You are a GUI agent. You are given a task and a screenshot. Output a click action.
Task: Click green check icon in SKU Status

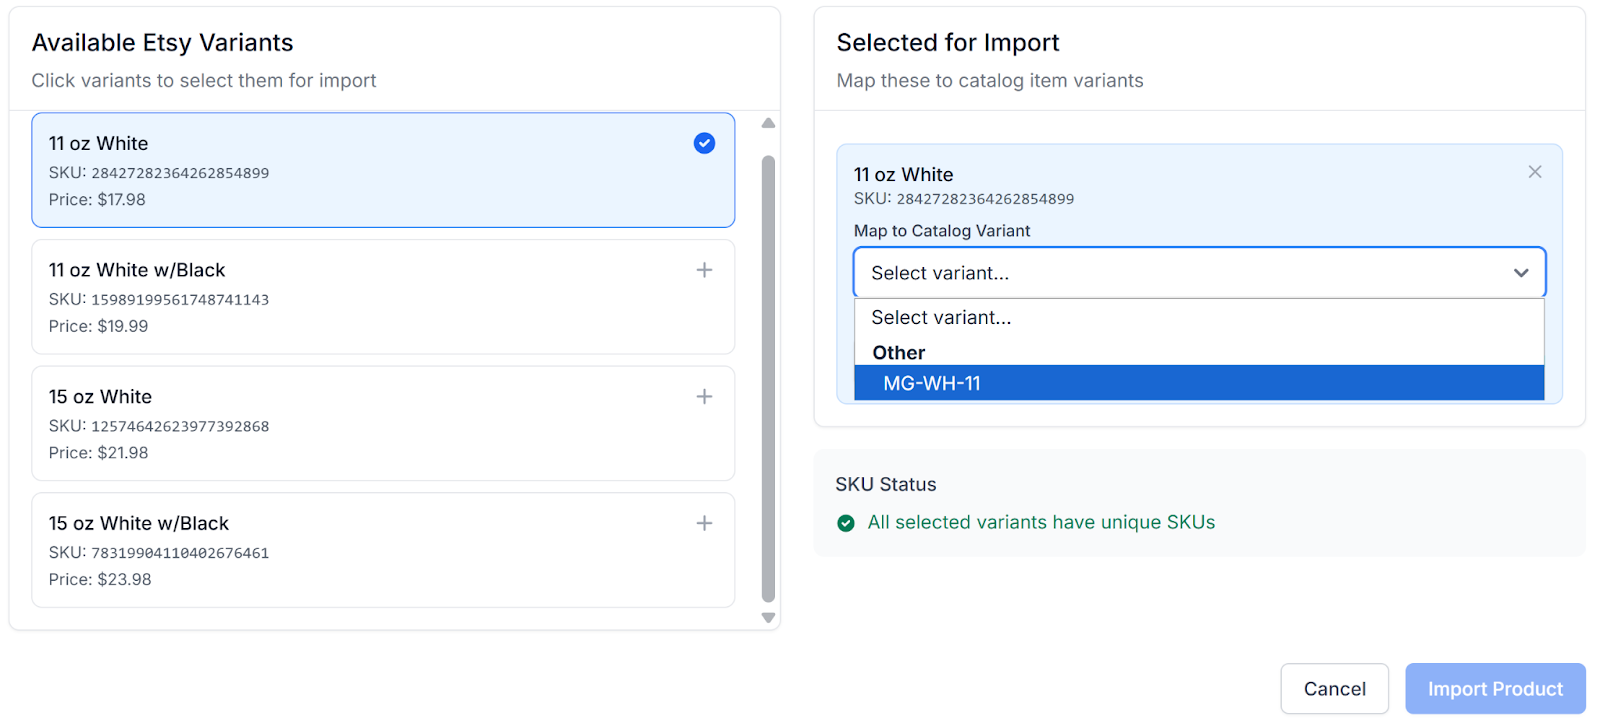point(846,523)
